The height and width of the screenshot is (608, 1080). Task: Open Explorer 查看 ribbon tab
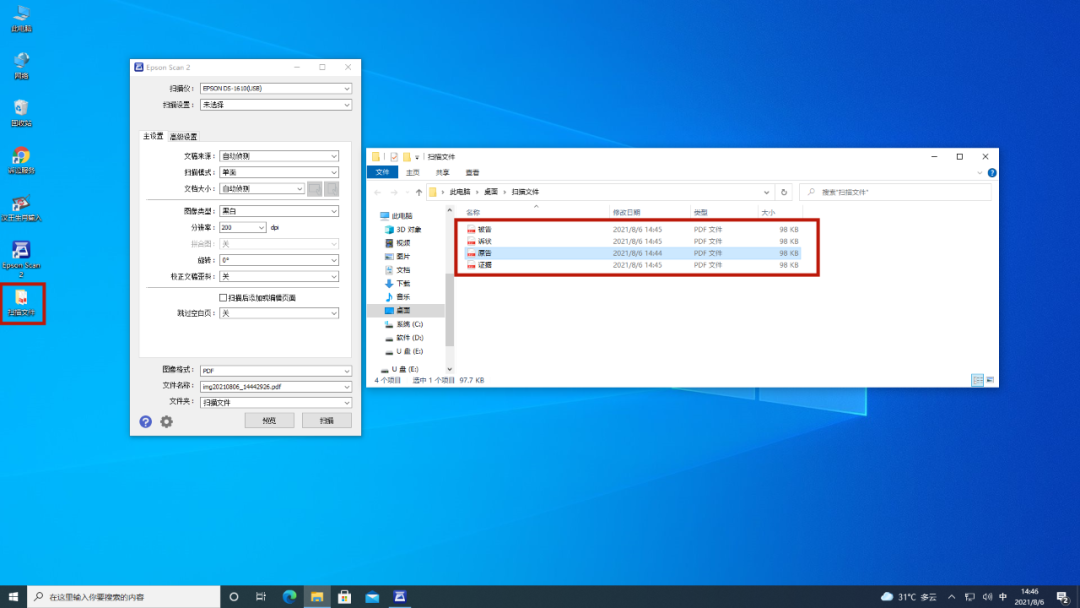click(x=472, y=173)
